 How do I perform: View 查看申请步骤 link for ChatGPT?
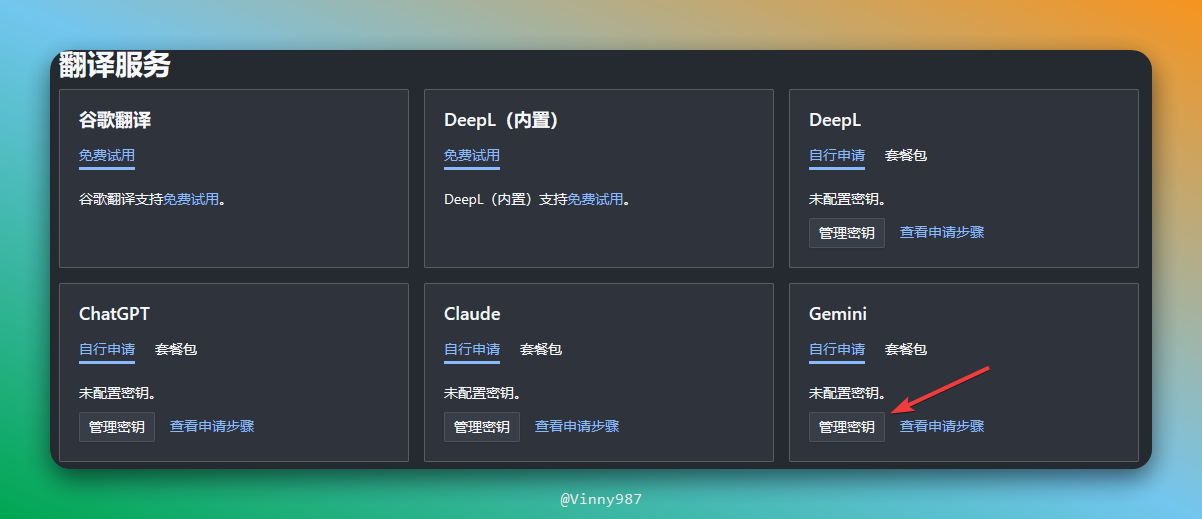point(211,426)
